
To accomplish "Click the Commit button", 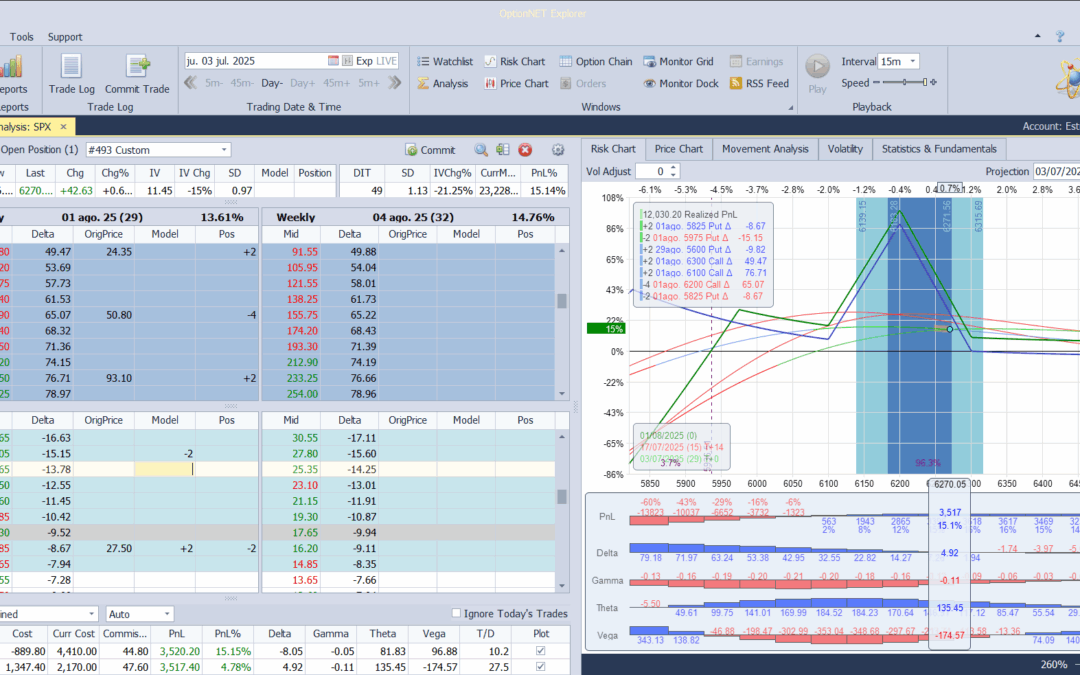I will pyautogui.click(x=430, y=149).
